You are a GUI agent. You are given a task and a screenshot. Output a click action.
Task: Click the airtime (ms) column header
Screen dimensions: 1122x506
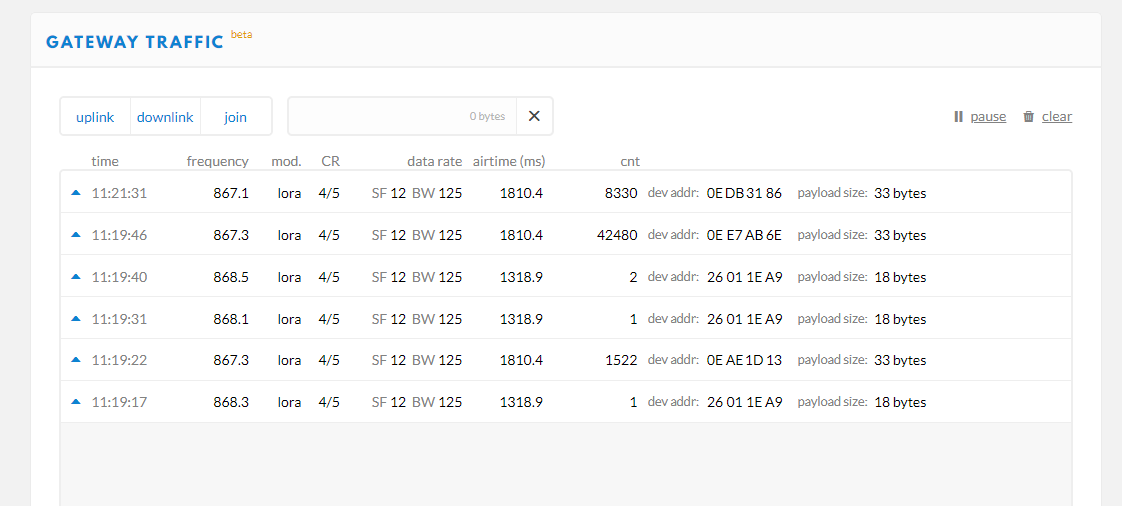point(509,161)
